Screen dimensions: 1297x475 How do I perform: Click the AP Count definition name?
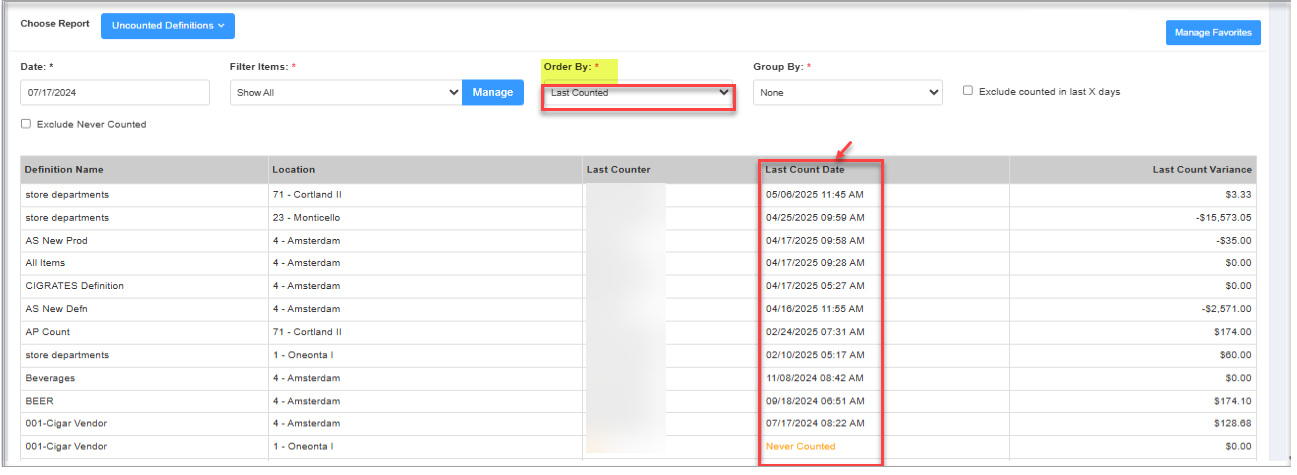point(48,332)
